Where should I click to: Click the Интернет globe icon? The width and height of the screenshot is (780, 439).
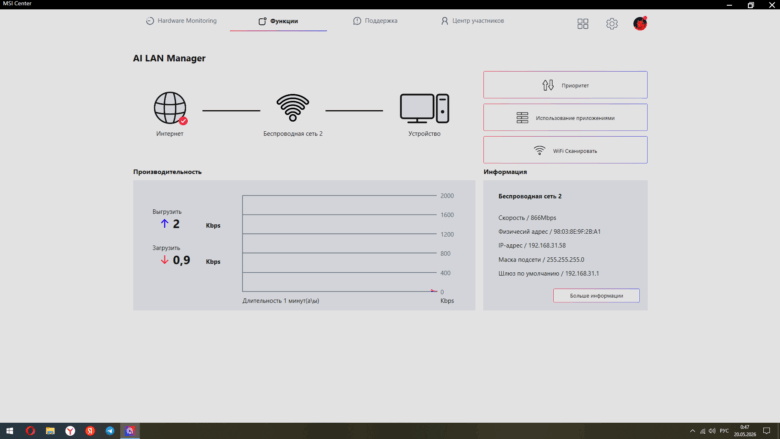[170, 107]
